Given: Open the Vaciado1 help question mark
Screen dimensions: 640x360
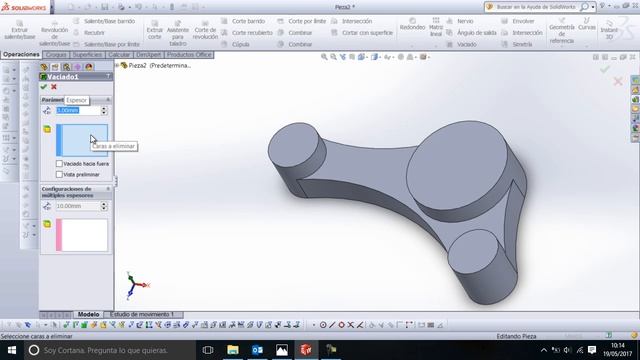Looking at the screenshot, I should click(108, 76).
